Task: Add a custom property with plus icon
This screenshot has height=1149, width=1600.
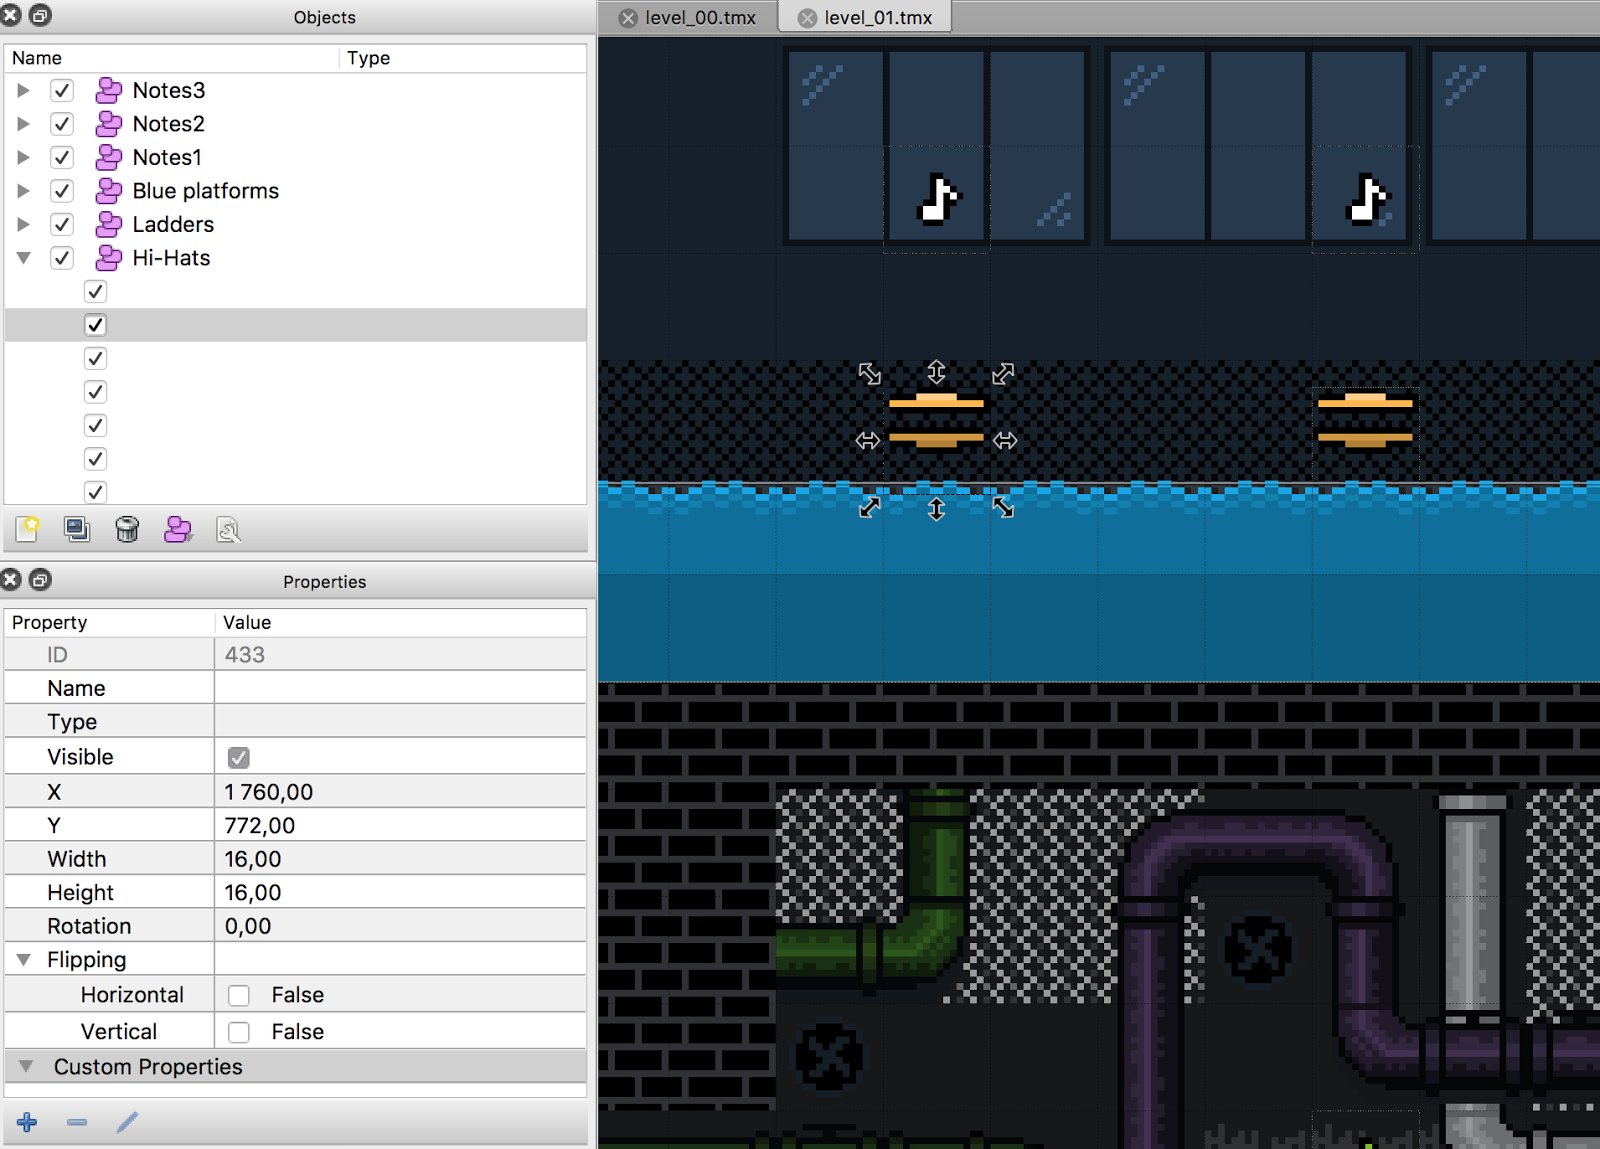Action: coord(27,1122)
